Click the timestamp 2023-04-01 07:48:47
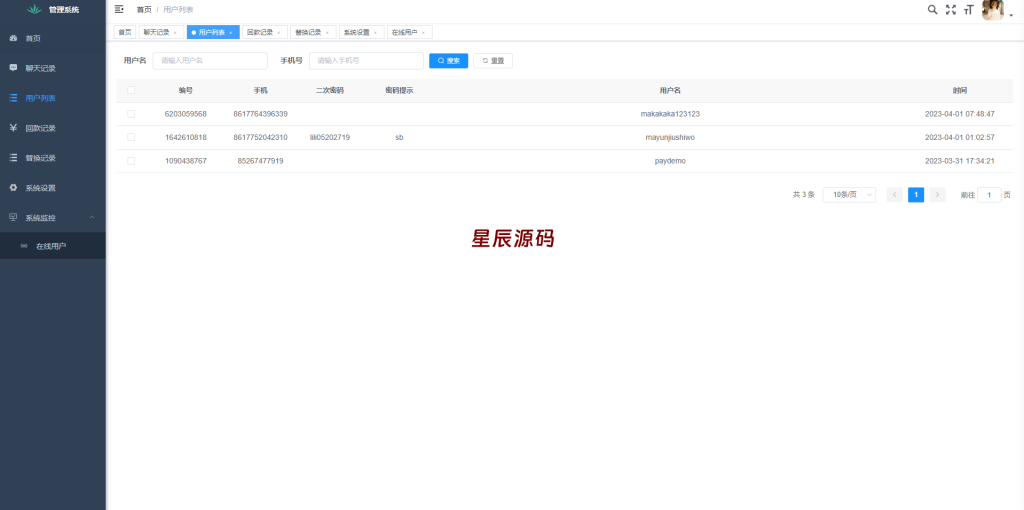Viewport: 1024px width, 510px height. point(959,114)
